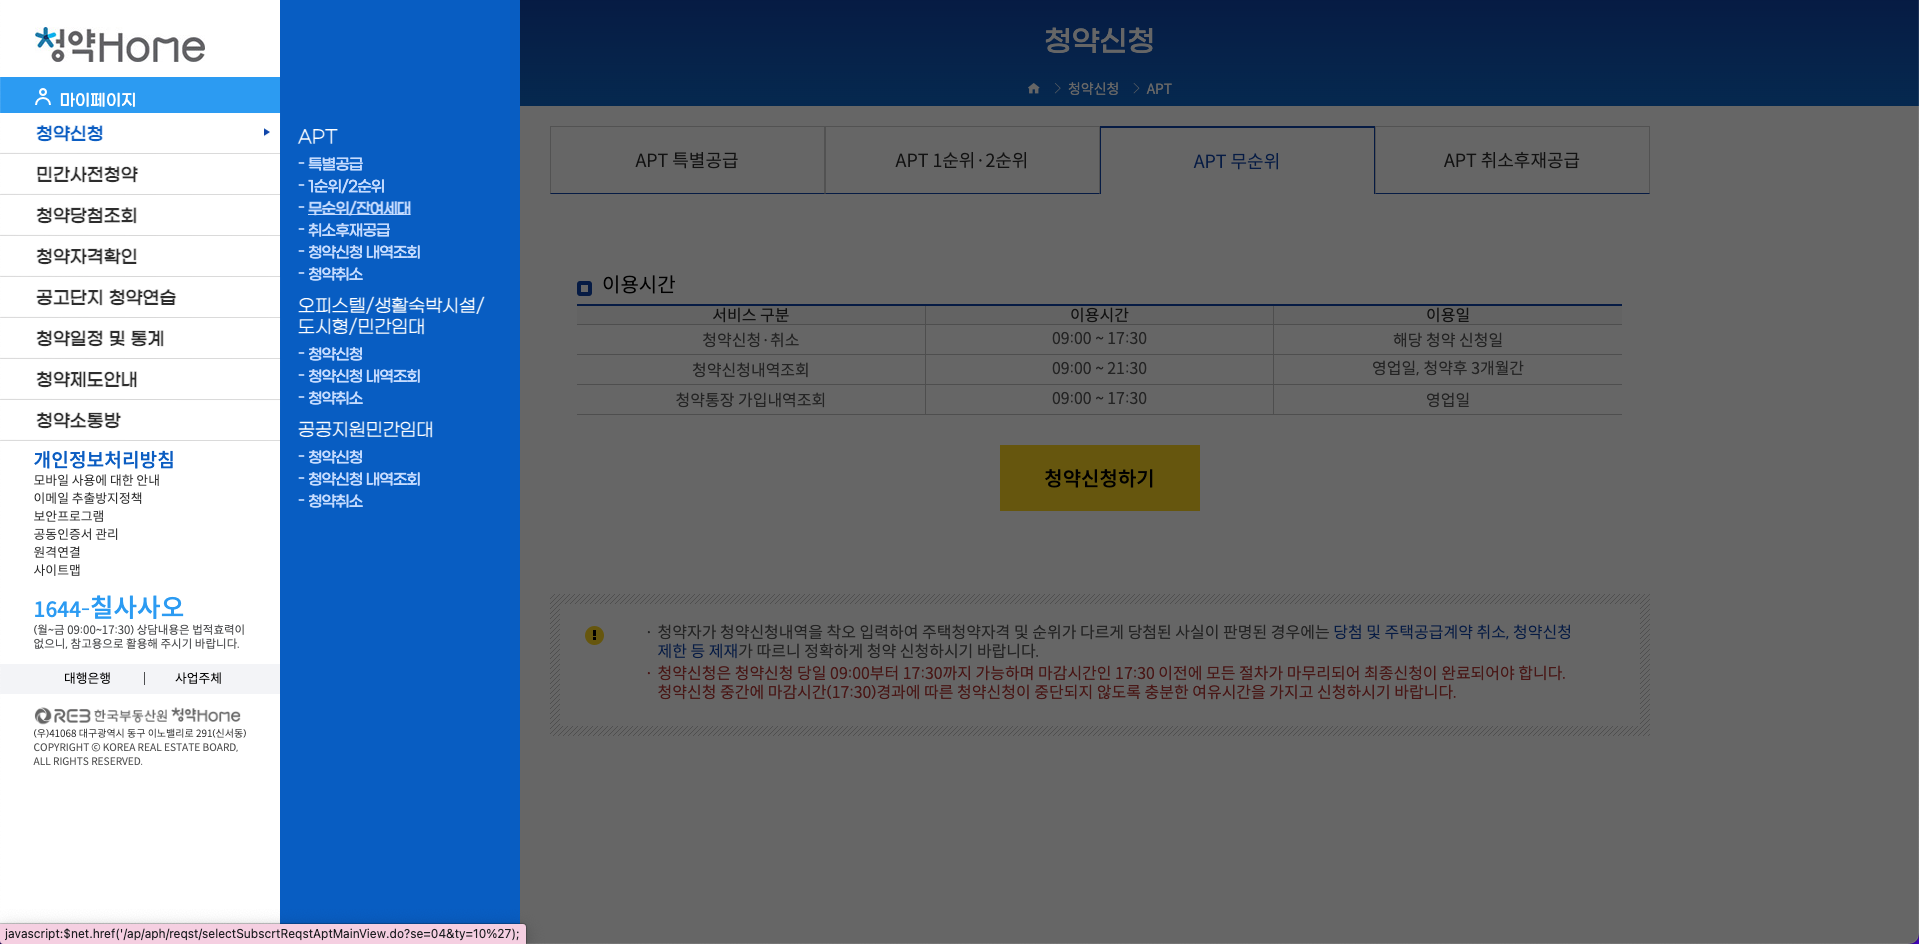Open 모바일 사용에 대한 안내 link

tap(97, 480)
